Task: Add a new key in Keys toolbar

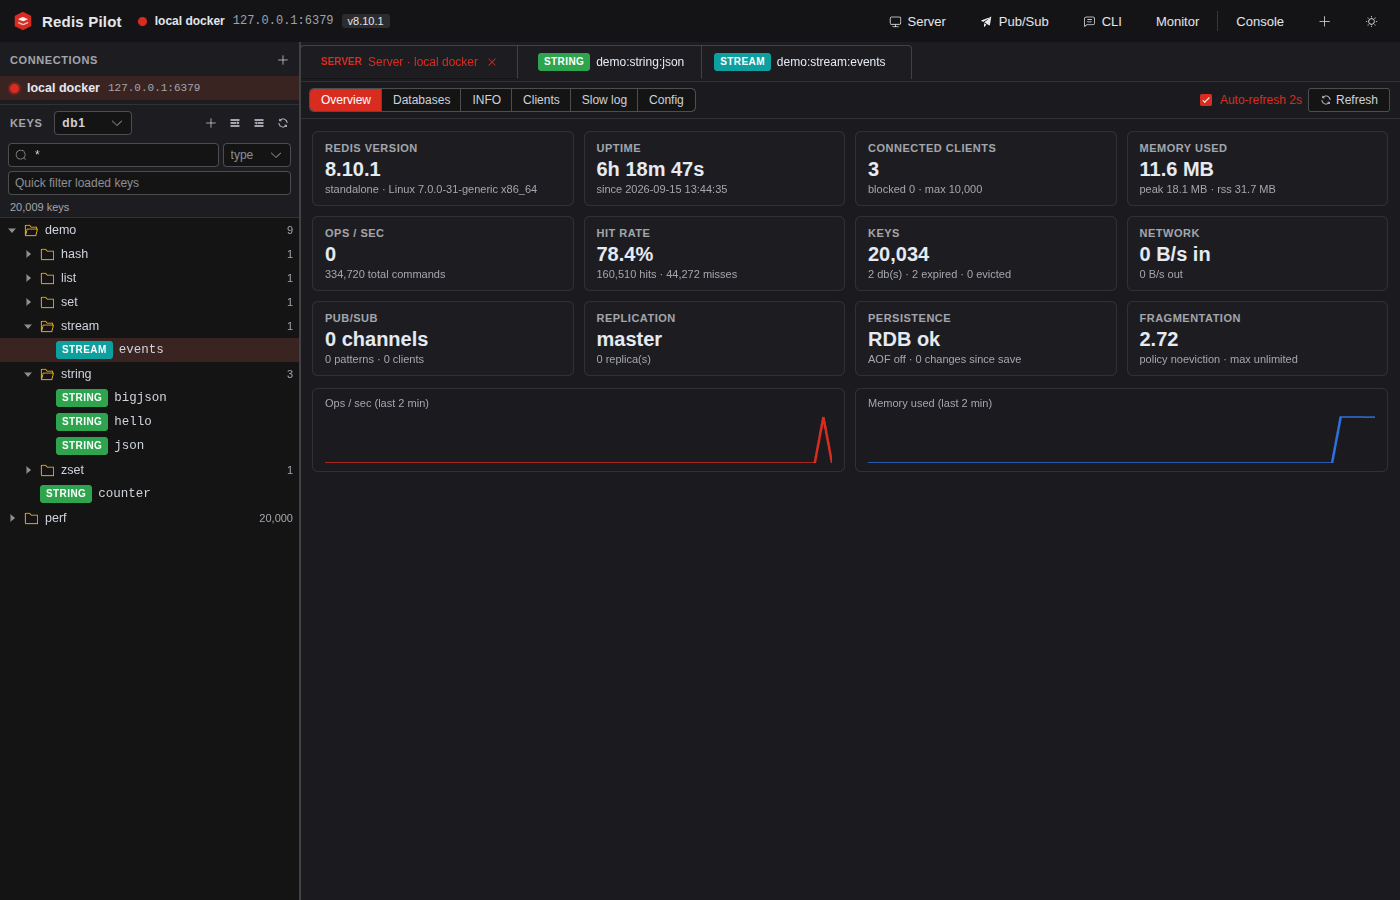Action: coord(211,123)
